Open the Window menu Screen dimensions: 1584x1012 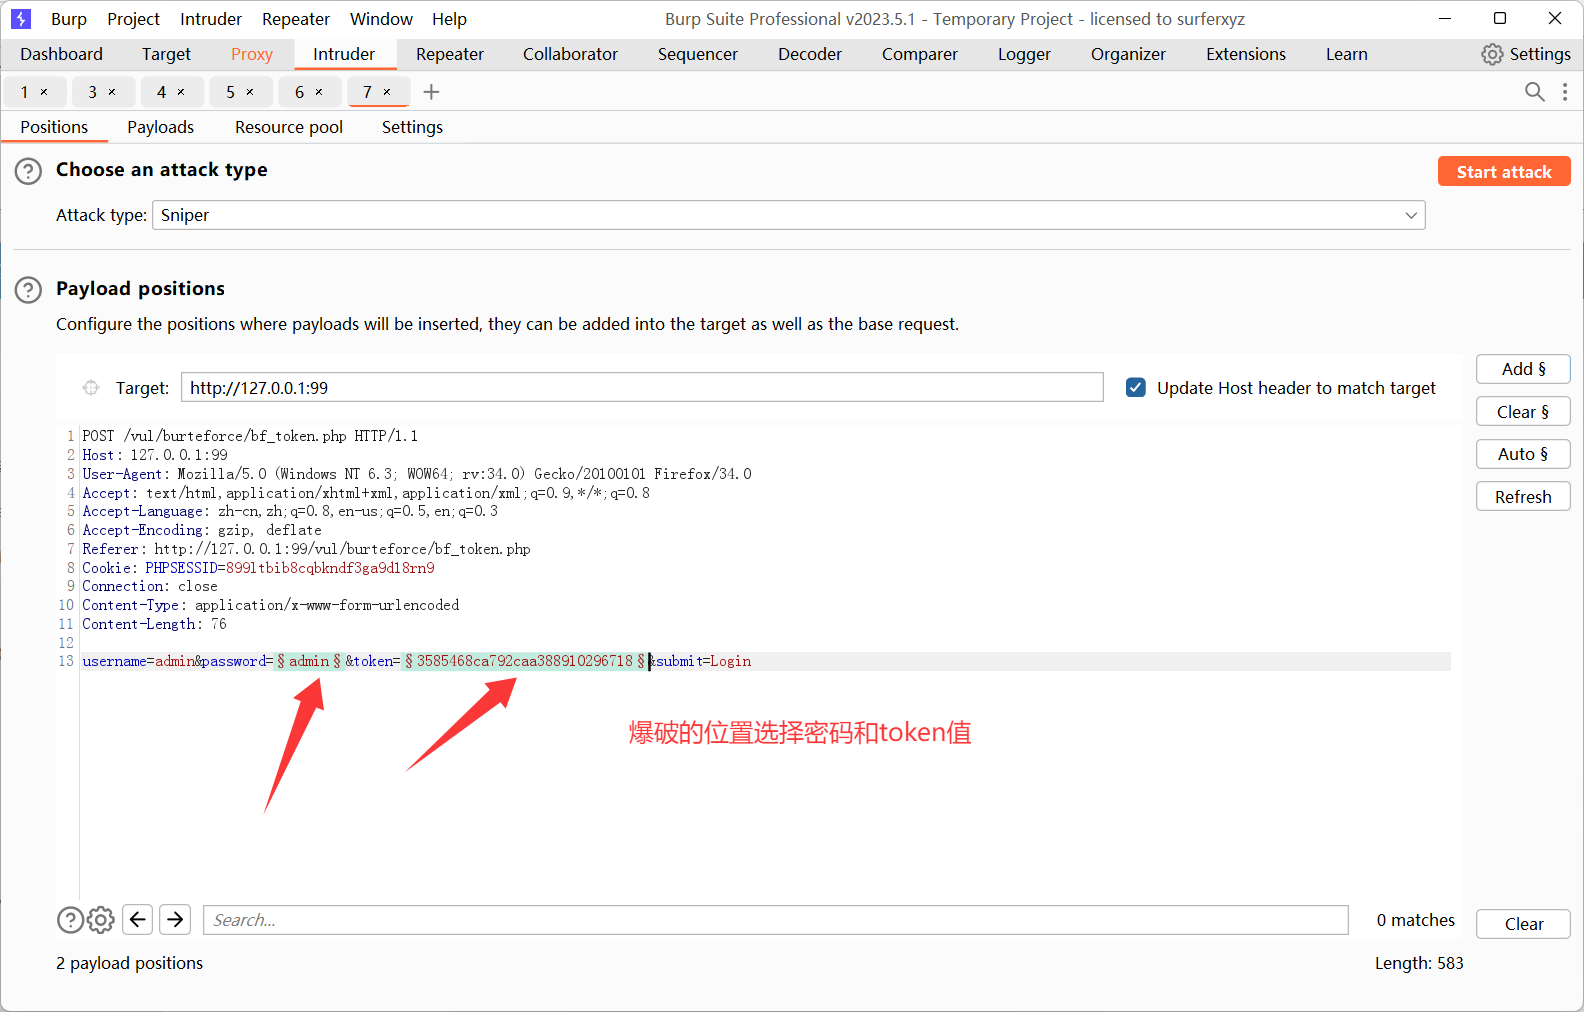point(381,19)
